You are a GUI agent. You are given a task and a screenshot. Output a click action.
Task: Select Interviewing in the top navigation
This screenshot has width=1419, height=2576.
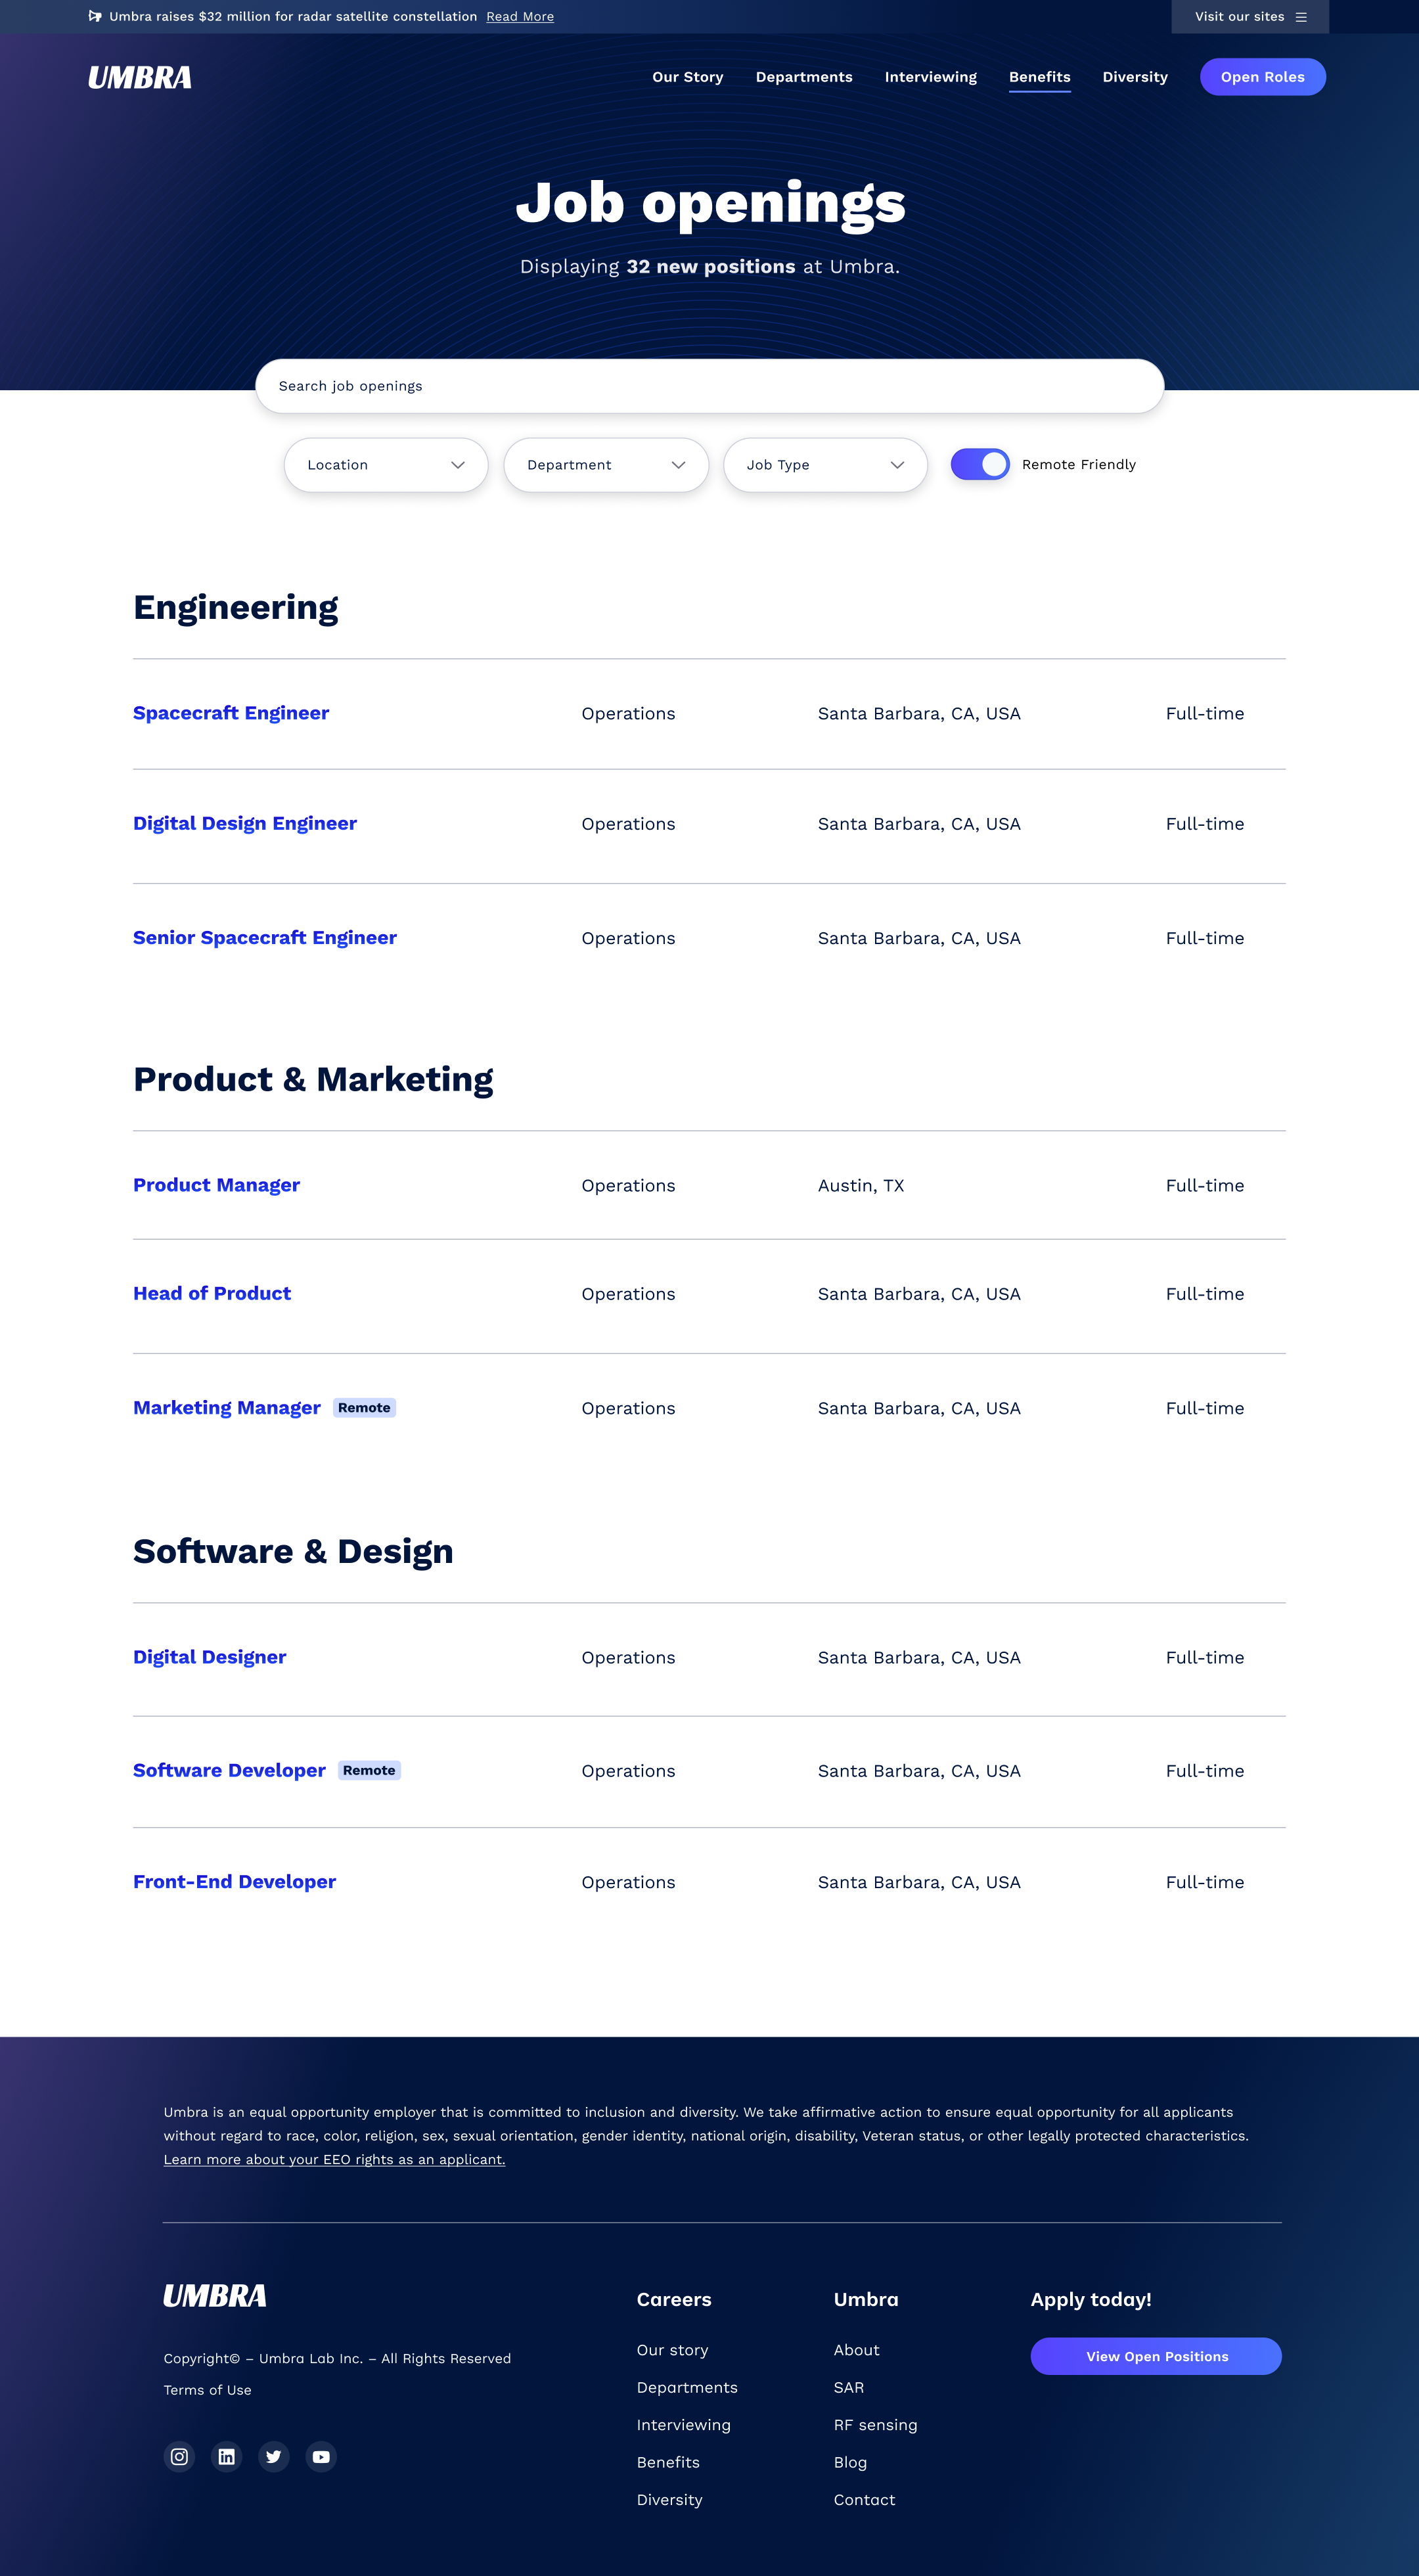[930, 77]
